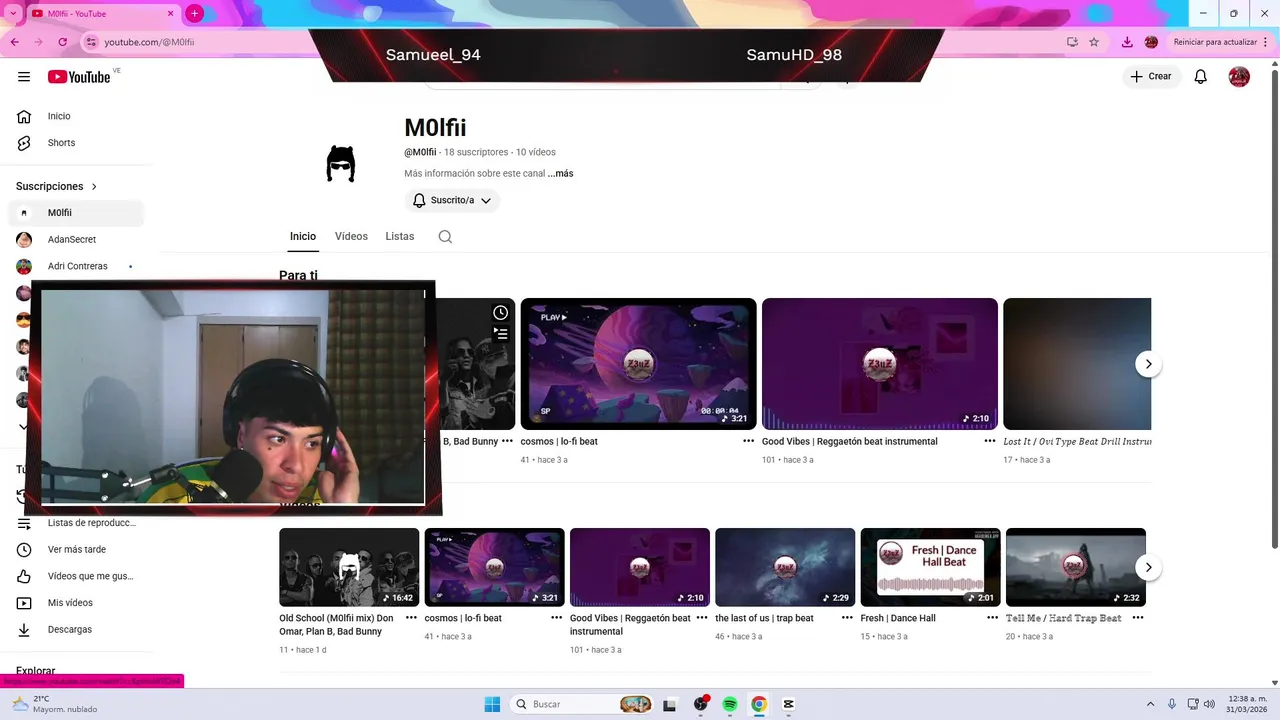Open the Suscrito/a notification dropdown
Screen dimensions: 1280x720
(452, 200)
